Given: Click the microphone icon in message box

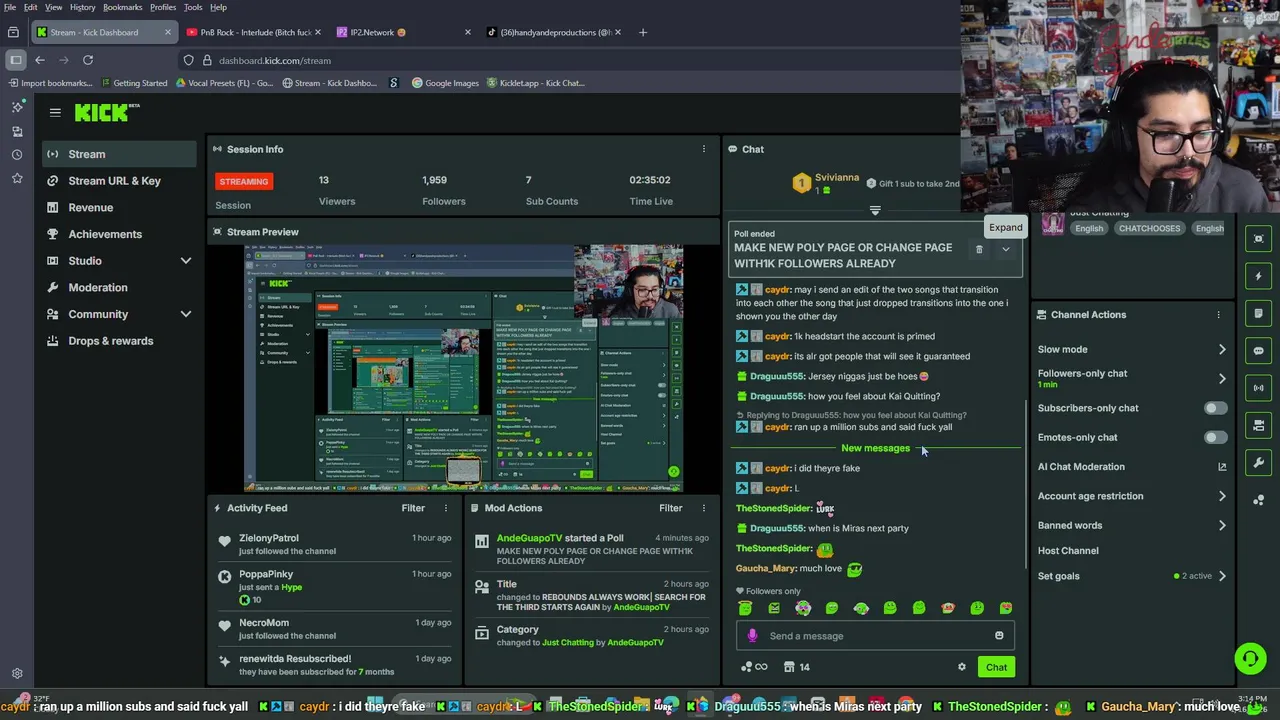Looking at the screenshot, I should (x=752, y=636).
